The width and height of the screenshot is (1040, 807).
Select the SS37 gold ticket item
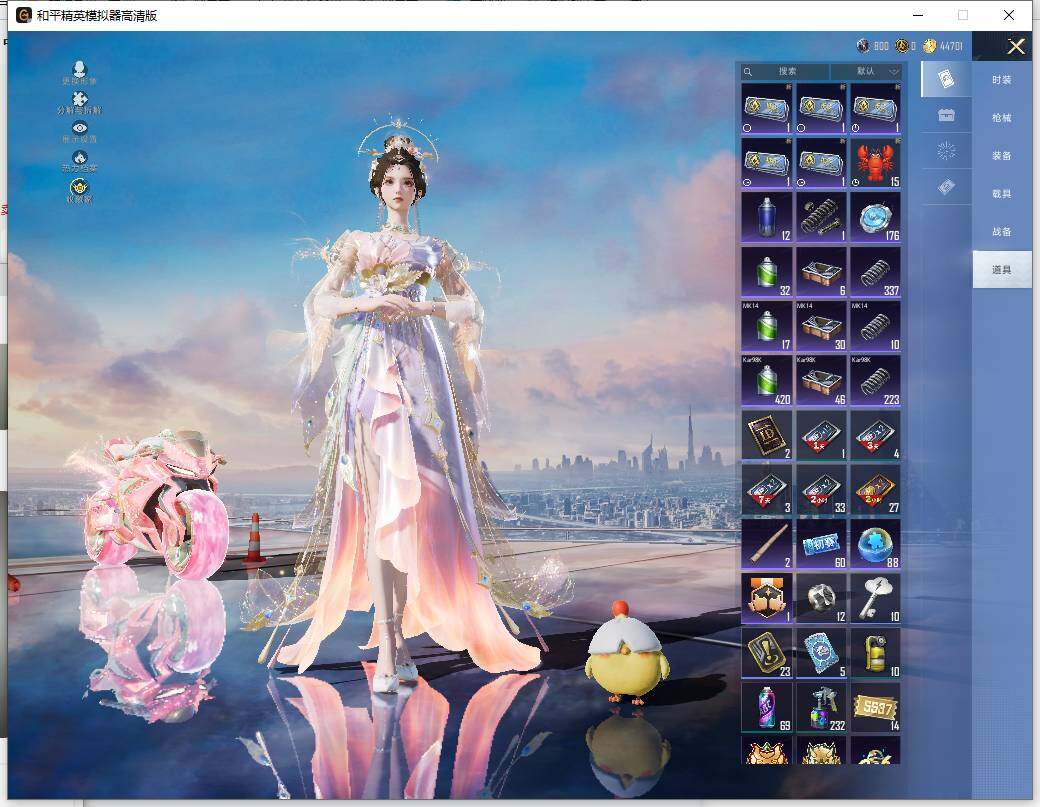pos(875,706)
